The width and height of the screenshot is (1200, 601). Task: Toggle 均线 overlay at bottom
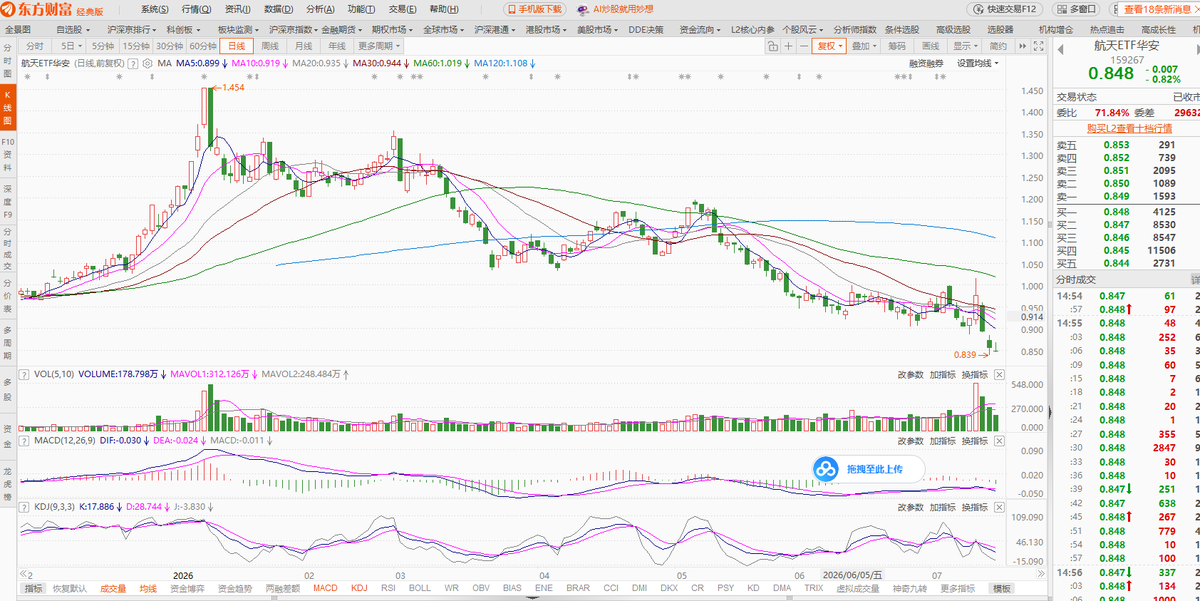[x=148, y=589]
